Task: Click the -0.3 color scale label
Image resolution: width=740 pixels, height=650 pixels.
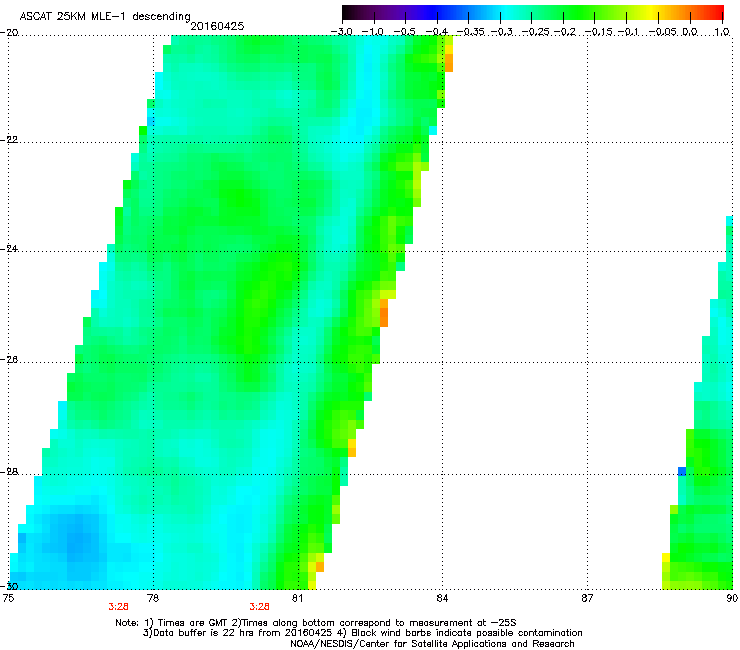Action: (x=502, y=32)
